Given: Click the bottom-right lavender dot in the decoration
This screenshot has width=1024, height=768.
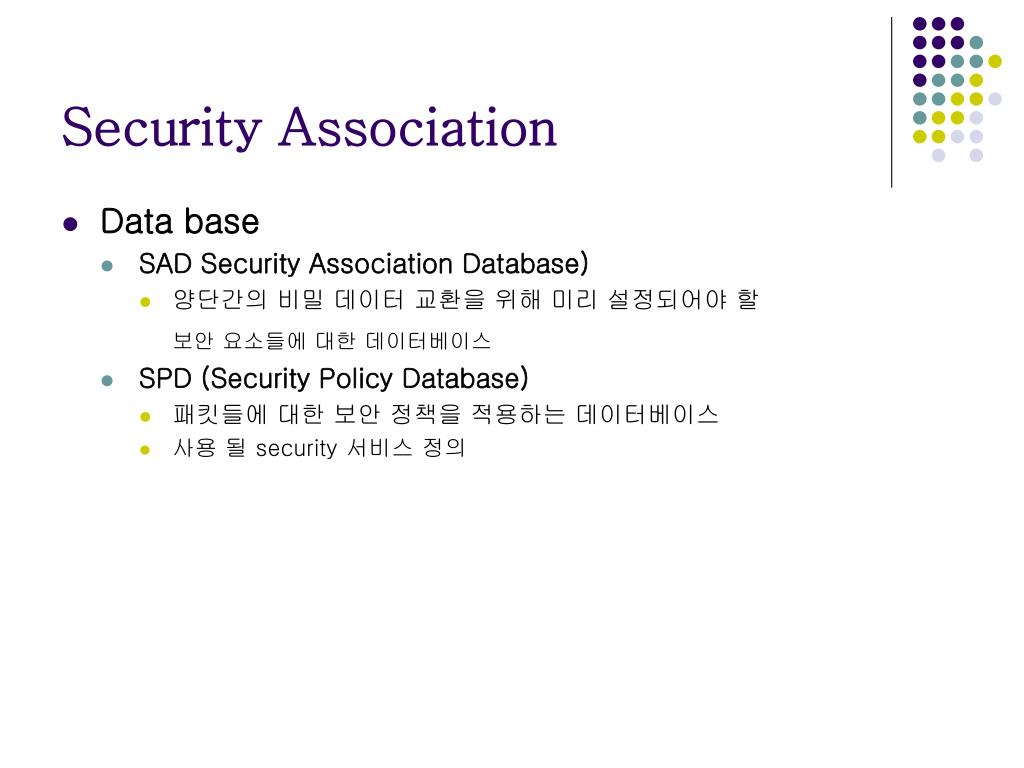Looking at the screenshot, I should pyautogui.click(x=976, y=155).
